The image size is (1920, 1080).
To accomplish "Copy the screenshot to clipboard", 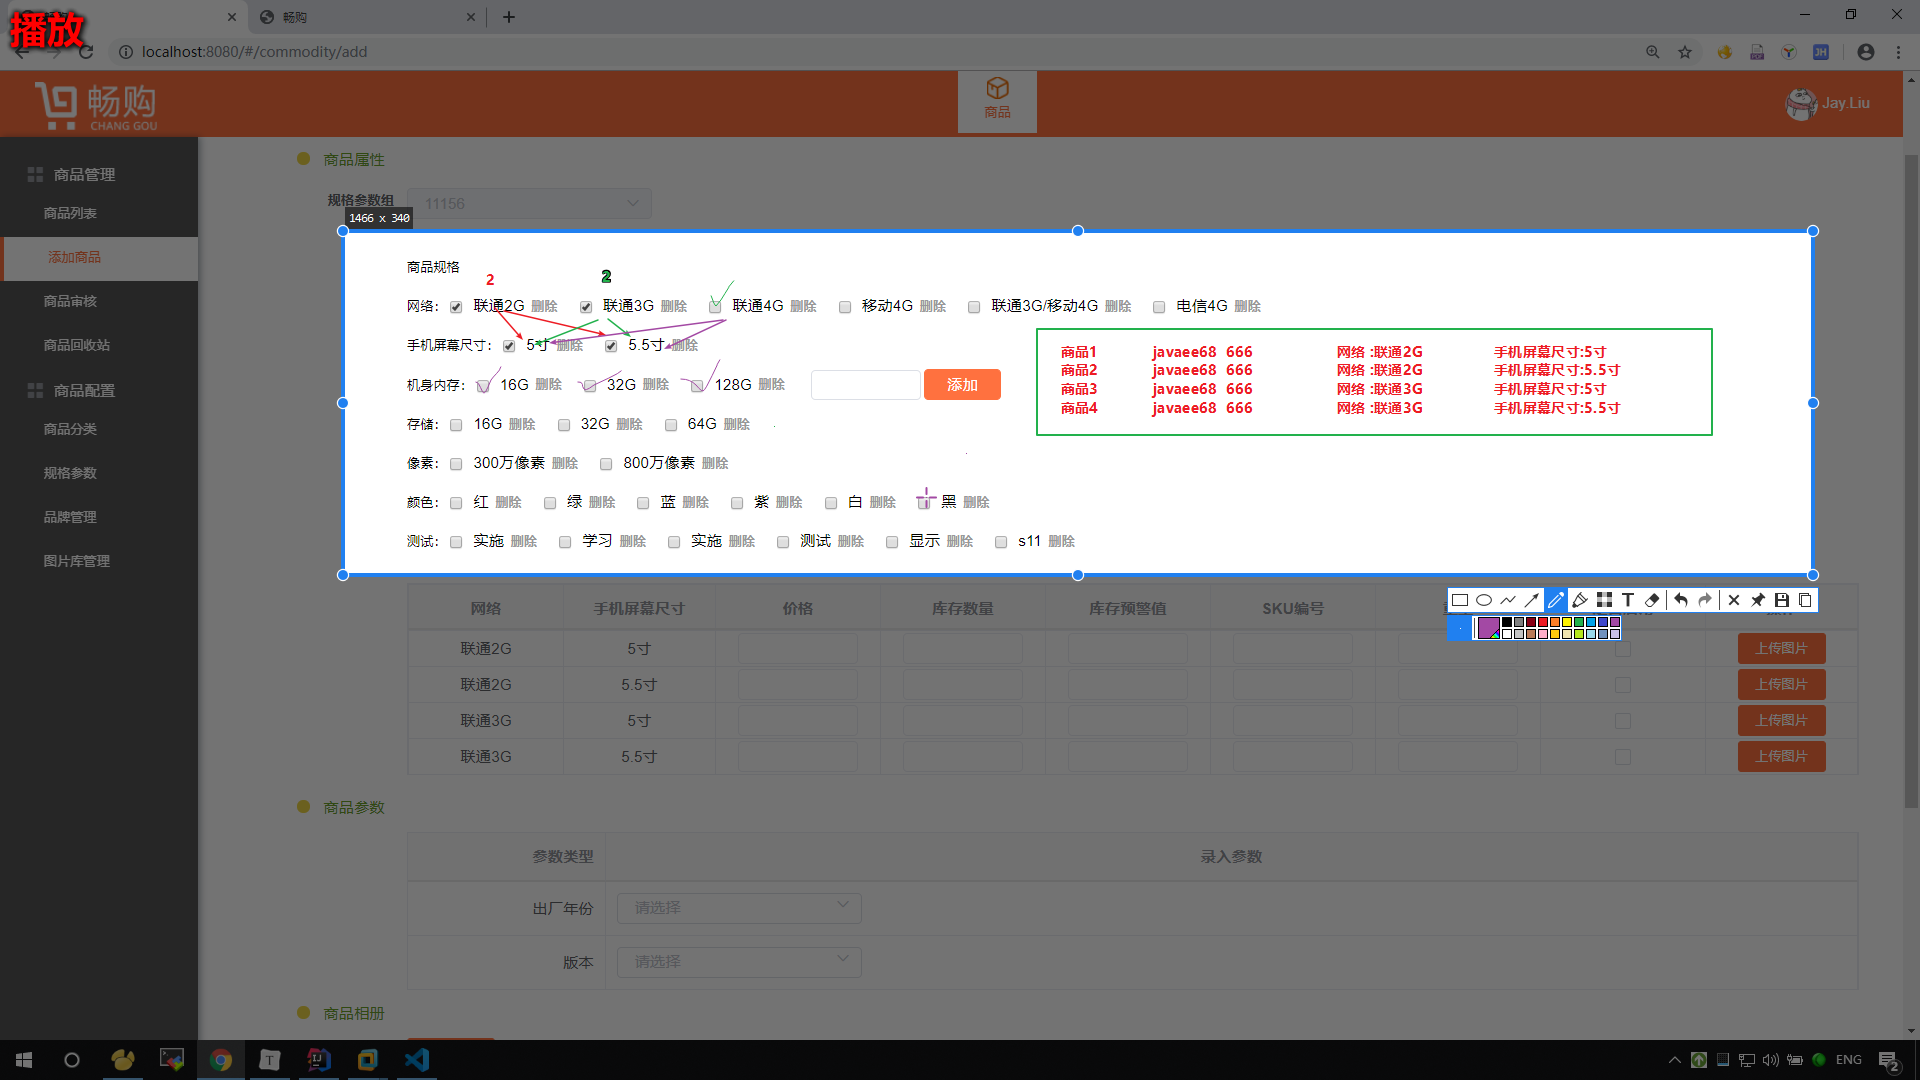I will click(x=1806, y=600).
